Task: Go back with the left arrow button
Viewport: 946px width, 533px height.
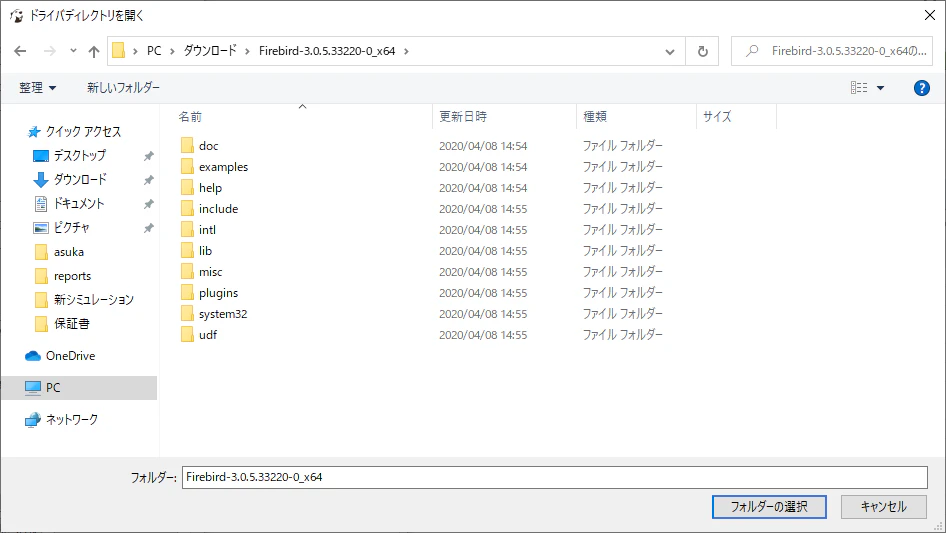Action: point(20,51)
